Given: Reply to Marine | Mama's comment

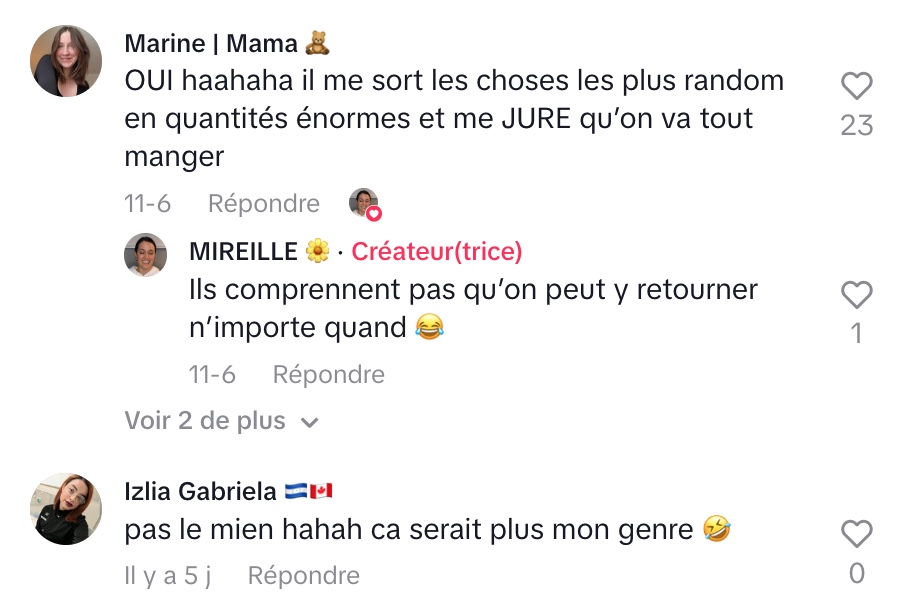Looking at the screenshot, I should [264, 204].
